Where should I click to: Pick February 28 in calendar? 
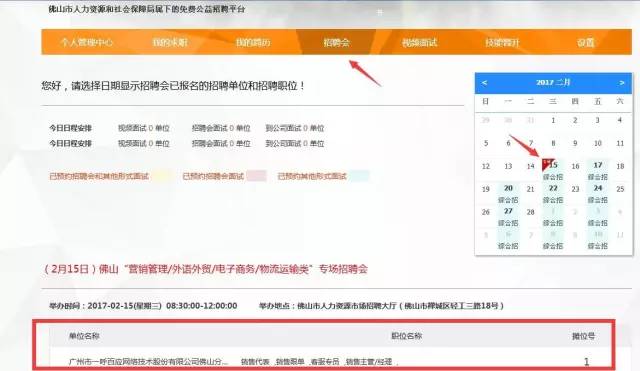530,212
